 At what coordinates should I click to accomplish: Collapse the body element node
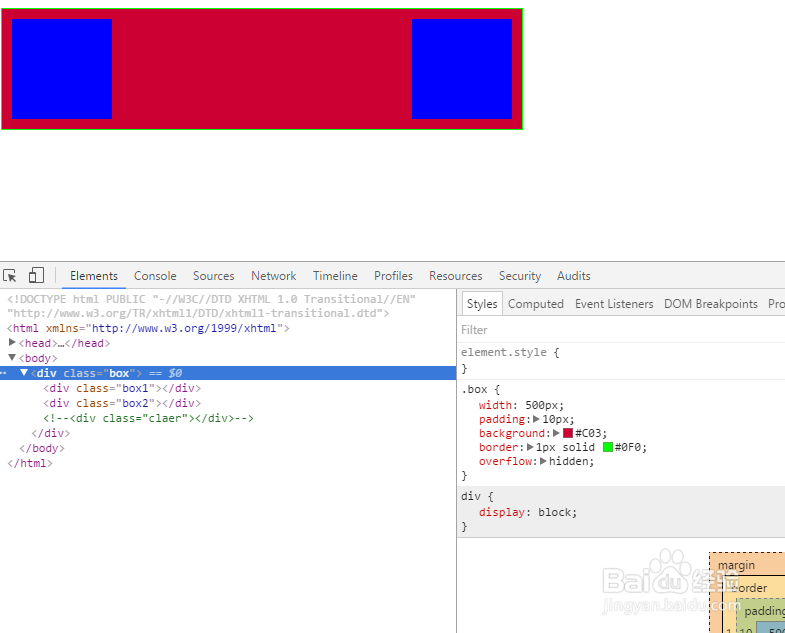[12, 358]
